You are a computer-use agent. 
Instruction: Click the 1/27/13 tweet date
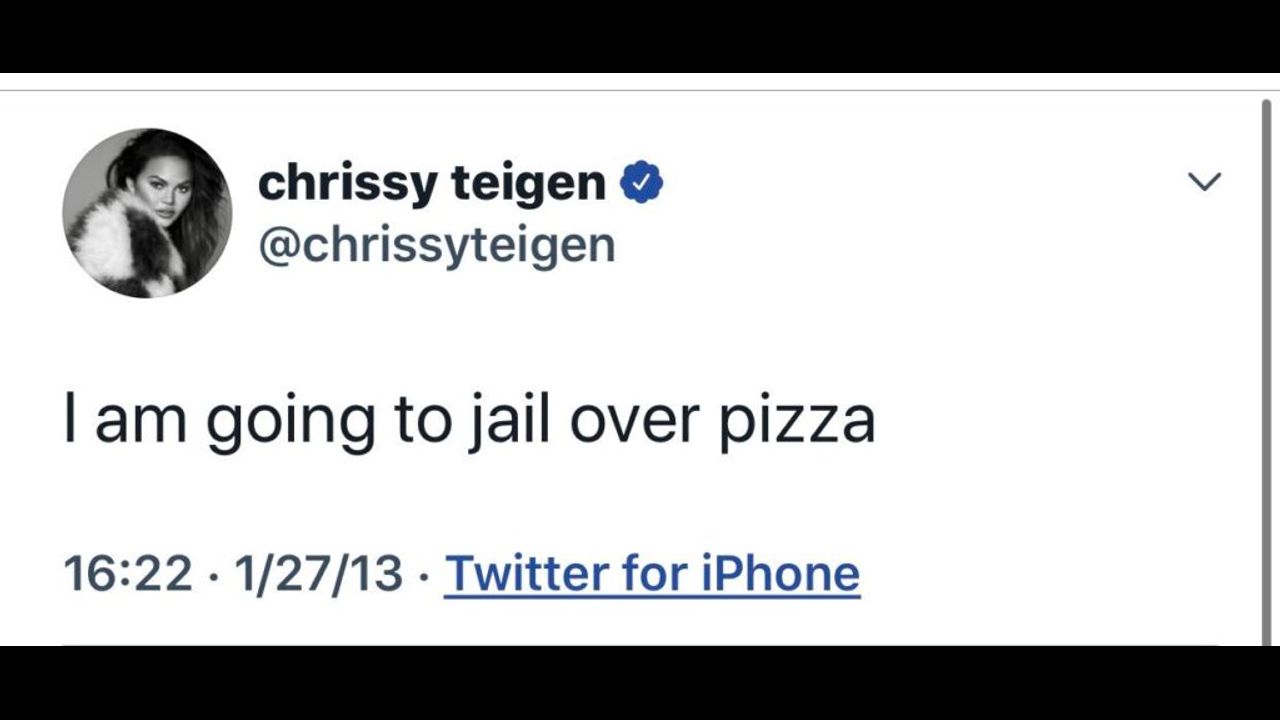coord(318,574)
